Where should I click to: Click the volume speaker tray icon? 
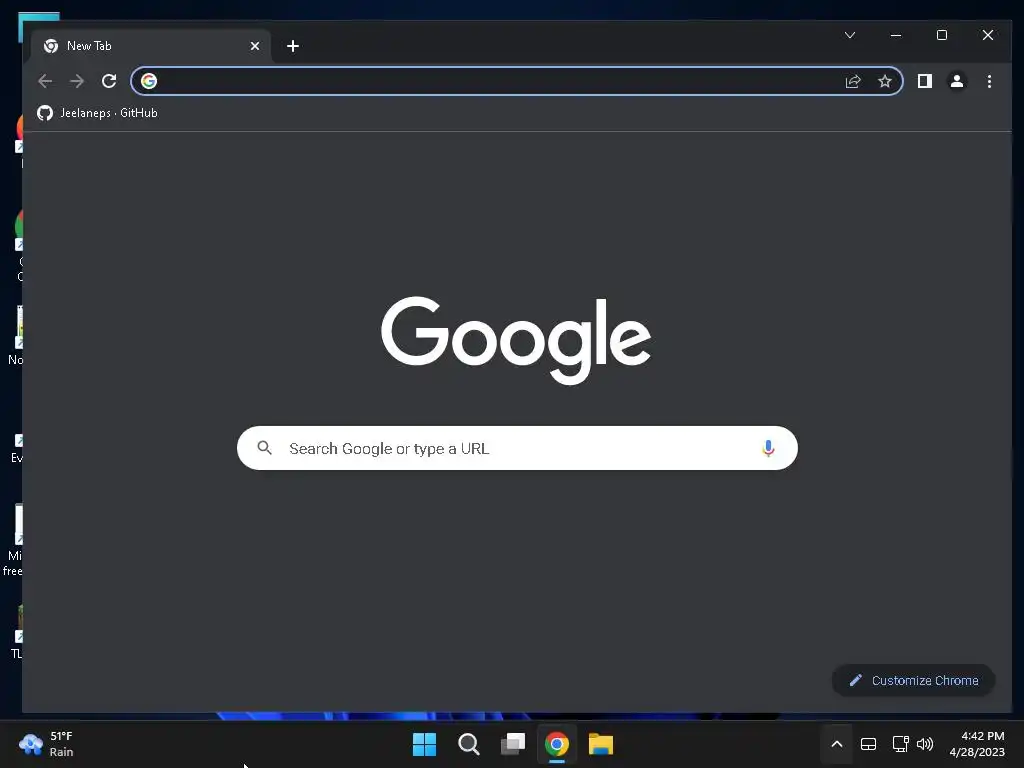[x=925, y=744]
